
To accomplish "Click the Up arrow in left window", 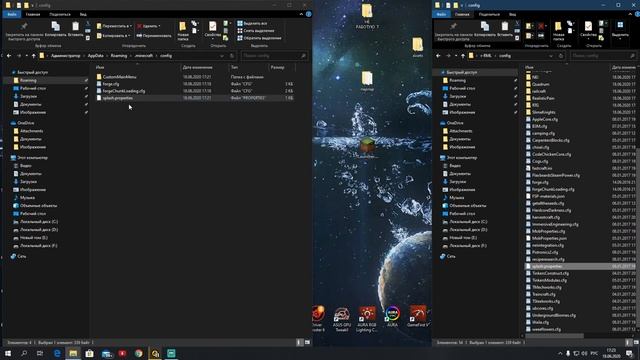I will pyautogui.click(x=33, y=56).
